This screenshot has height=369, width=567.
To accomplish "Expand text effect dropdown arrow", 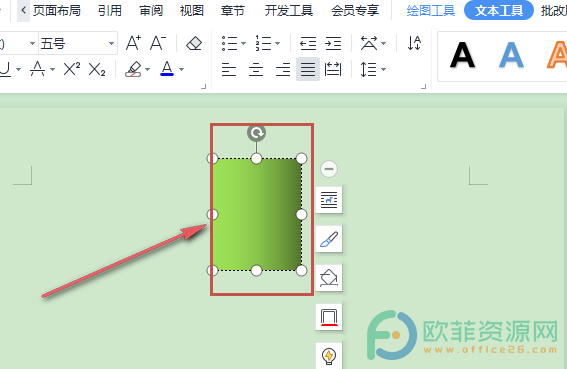I will [52, 69].
